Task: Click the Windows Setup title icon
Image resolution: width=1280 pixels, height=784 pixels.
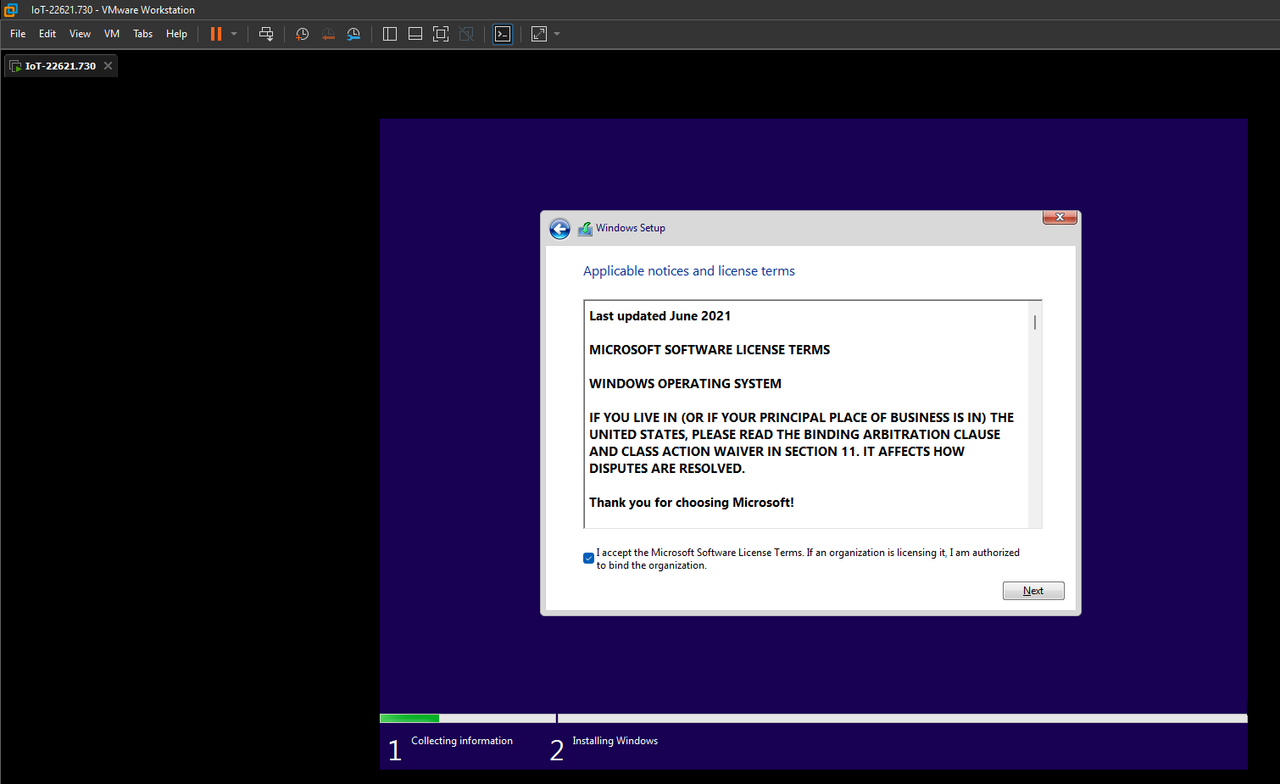Action: click(585, 229)
